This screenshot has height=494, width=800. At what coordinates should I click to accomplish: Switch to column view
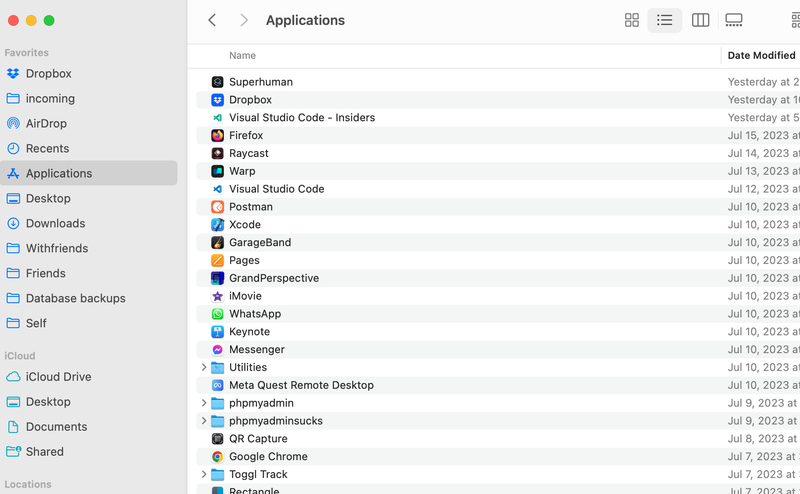tap(700, 20)
